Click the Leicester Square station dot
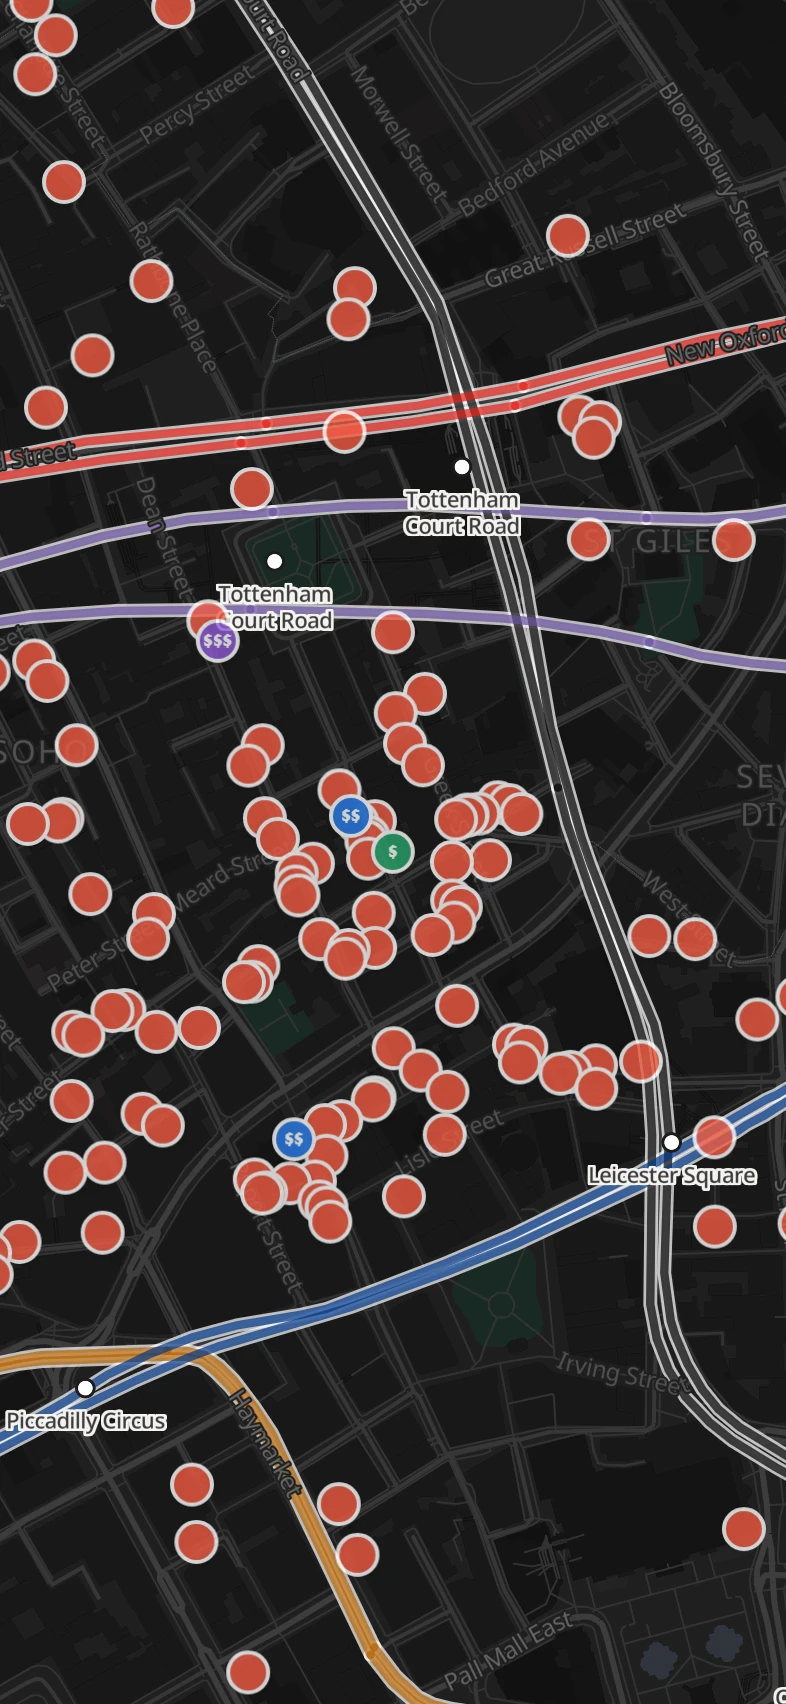Screen dimensions: 786x1704 click(x=672, y=1142)
